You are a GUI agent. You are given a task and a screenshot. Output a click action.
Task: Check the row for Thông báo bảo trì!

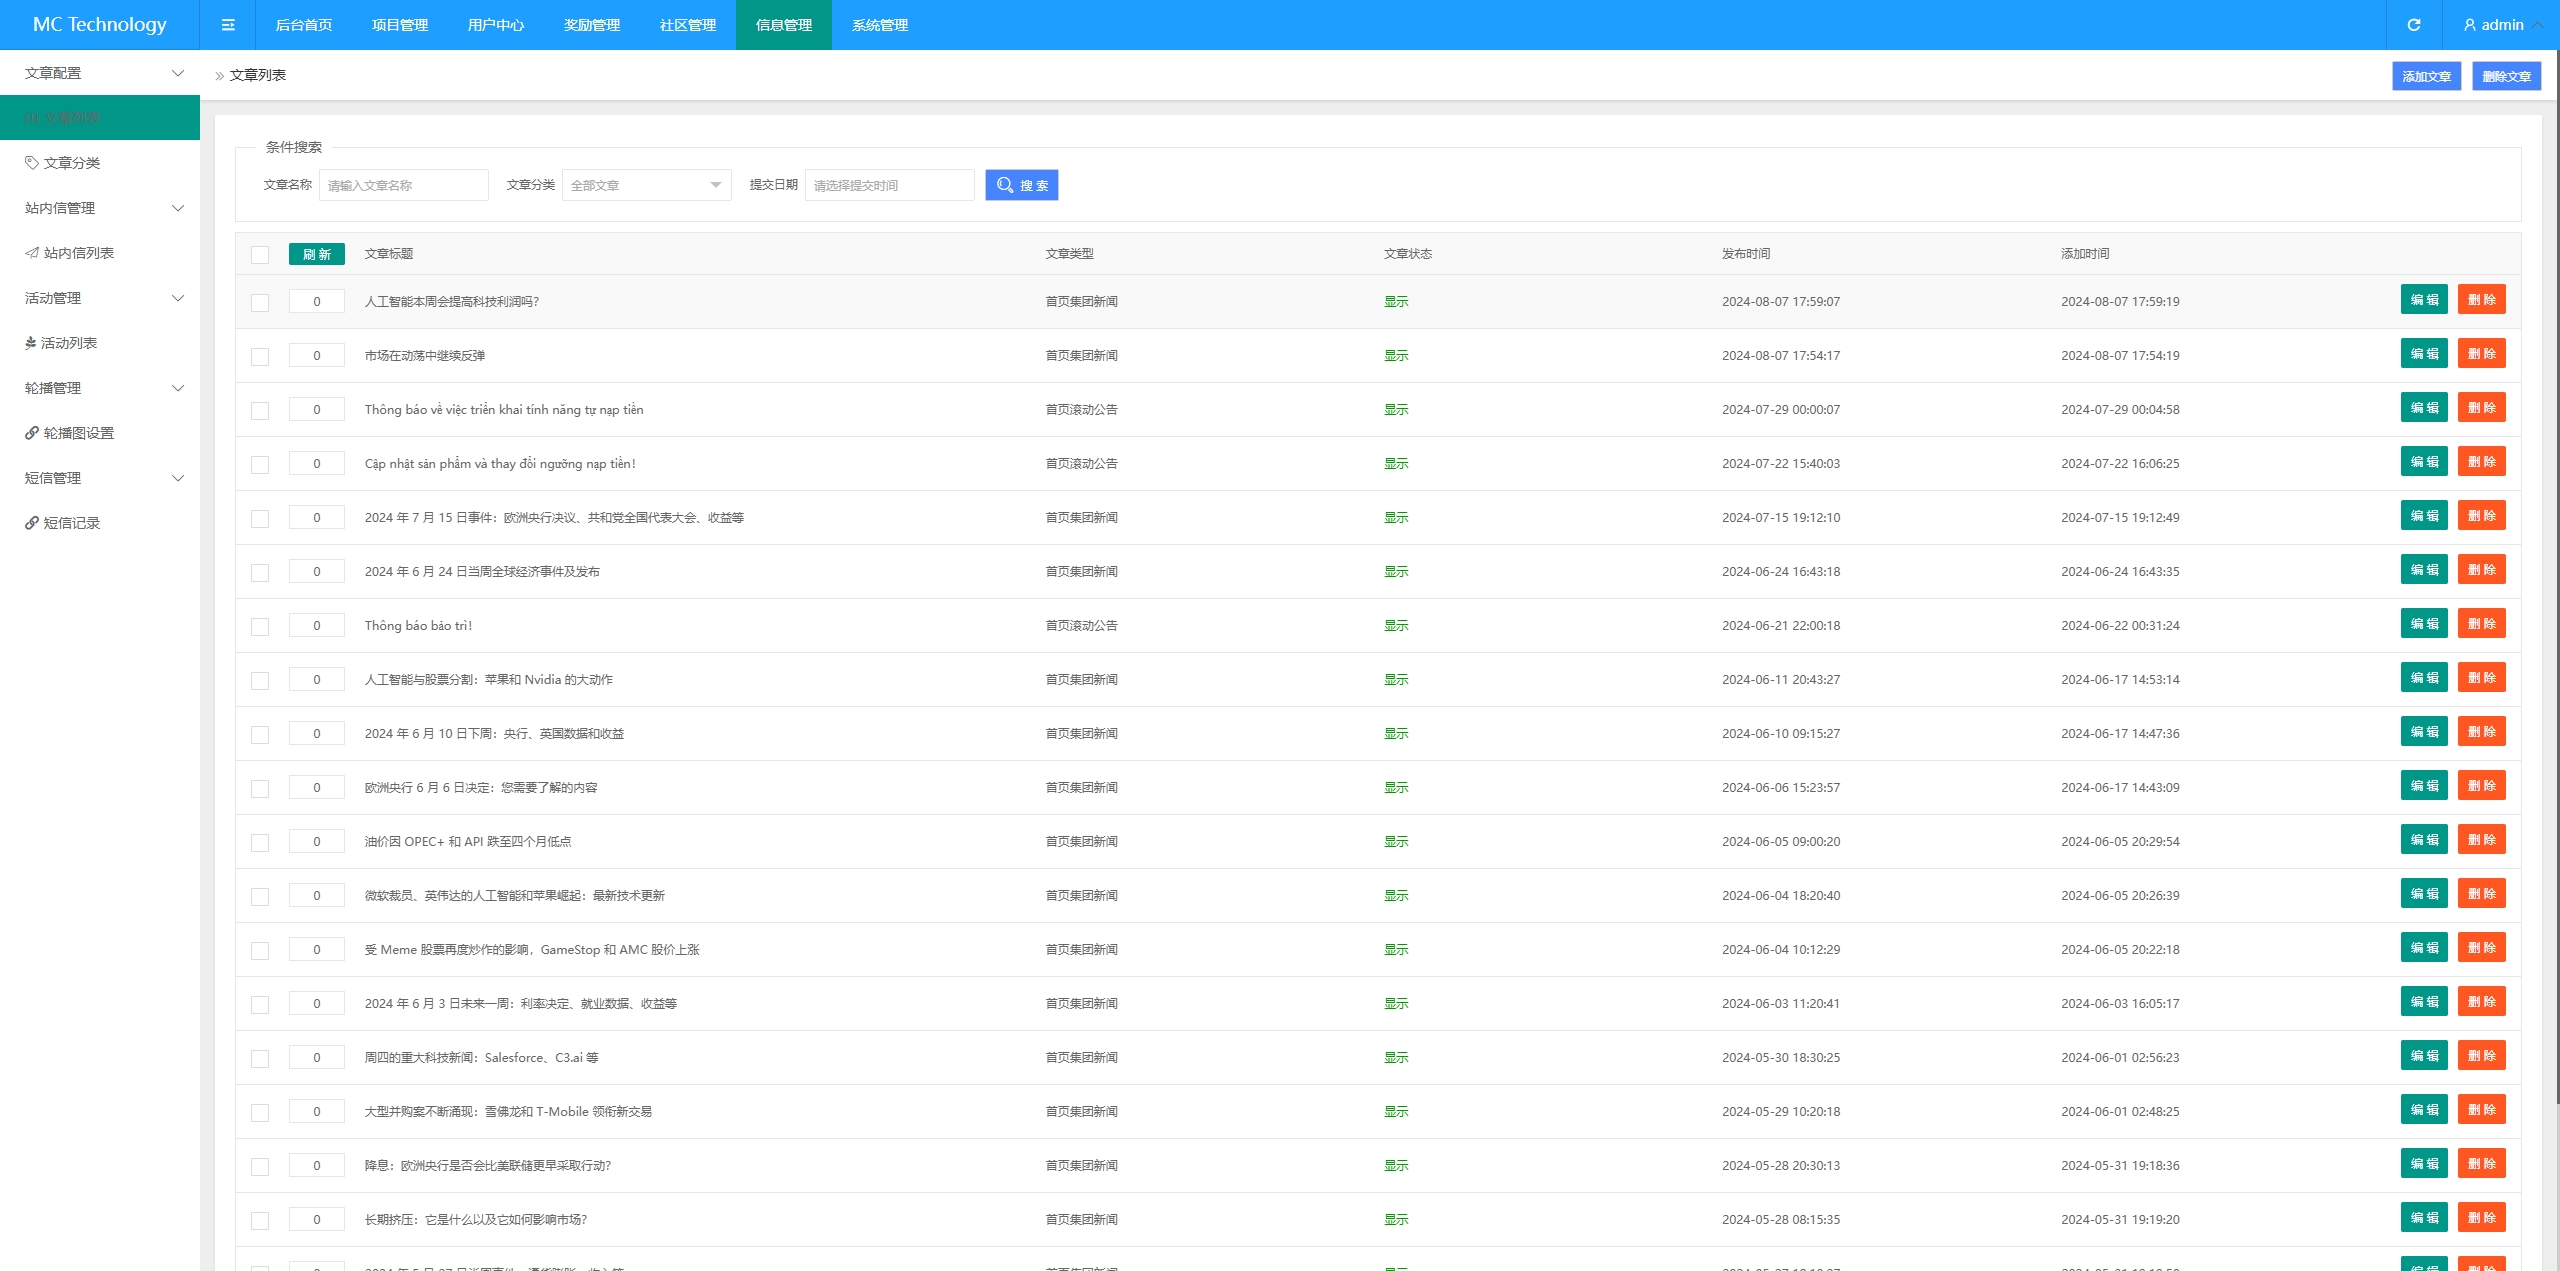(260, 627)
